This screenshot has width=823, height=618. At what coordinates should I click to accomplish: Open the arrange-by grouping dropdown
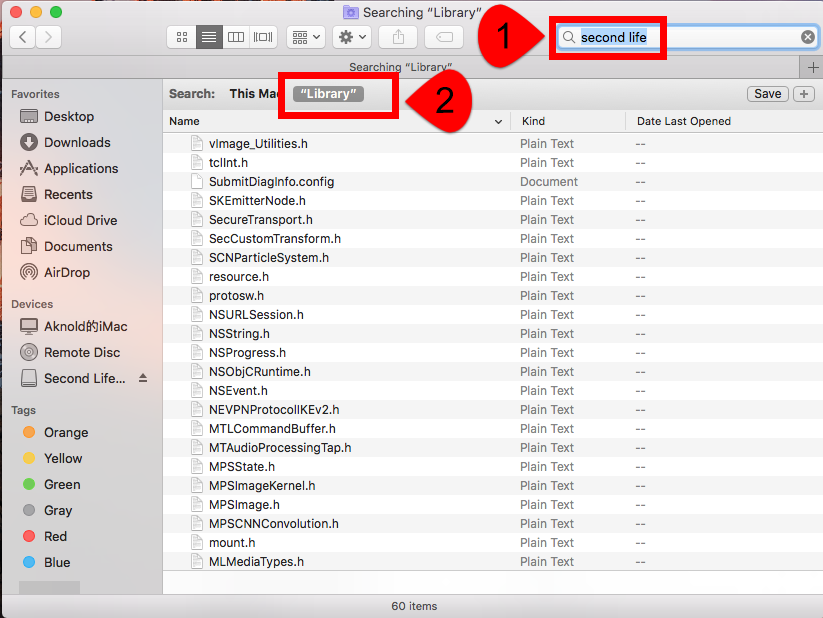[x=306, y=37]
